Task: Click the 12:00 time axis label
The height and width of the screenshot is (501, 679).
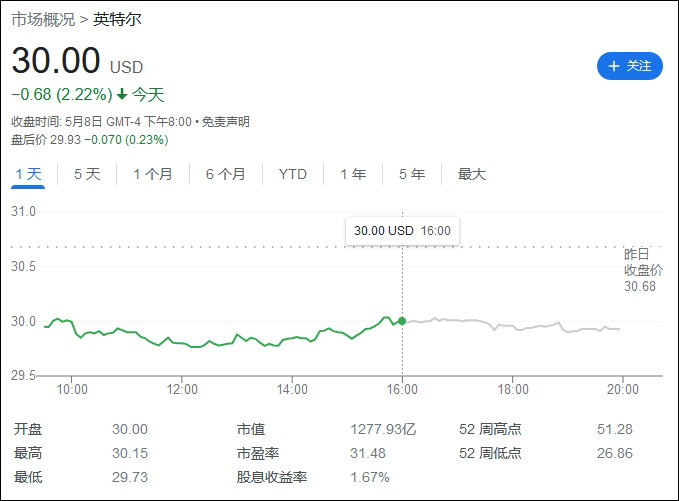Action: point(182,389)
